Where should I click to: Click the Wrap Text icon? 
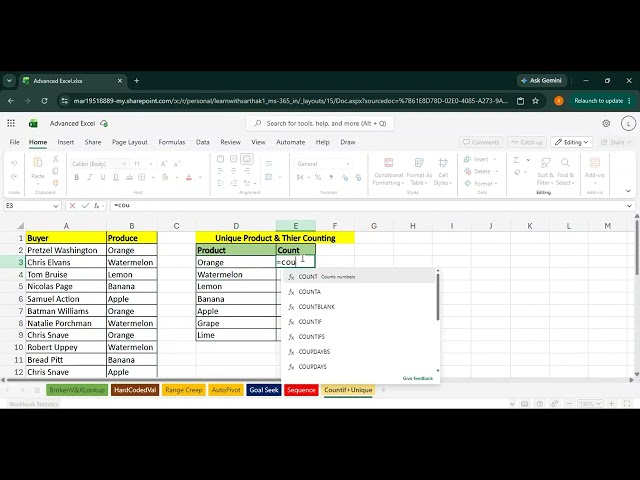pyautogui.click(x=269, y=164)
